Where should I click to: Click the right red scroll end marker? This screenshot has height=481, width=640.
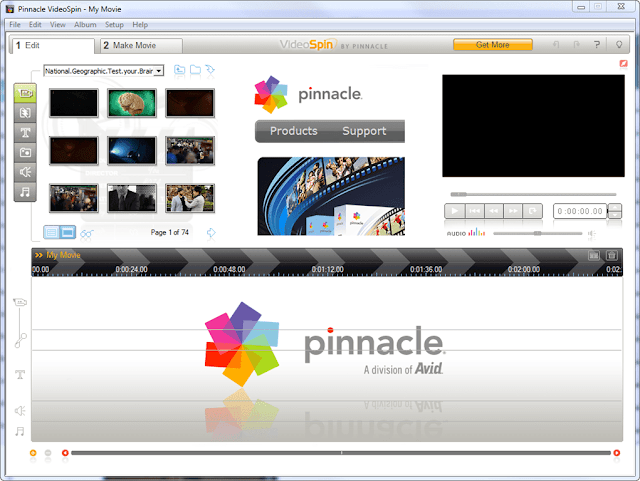617,452
